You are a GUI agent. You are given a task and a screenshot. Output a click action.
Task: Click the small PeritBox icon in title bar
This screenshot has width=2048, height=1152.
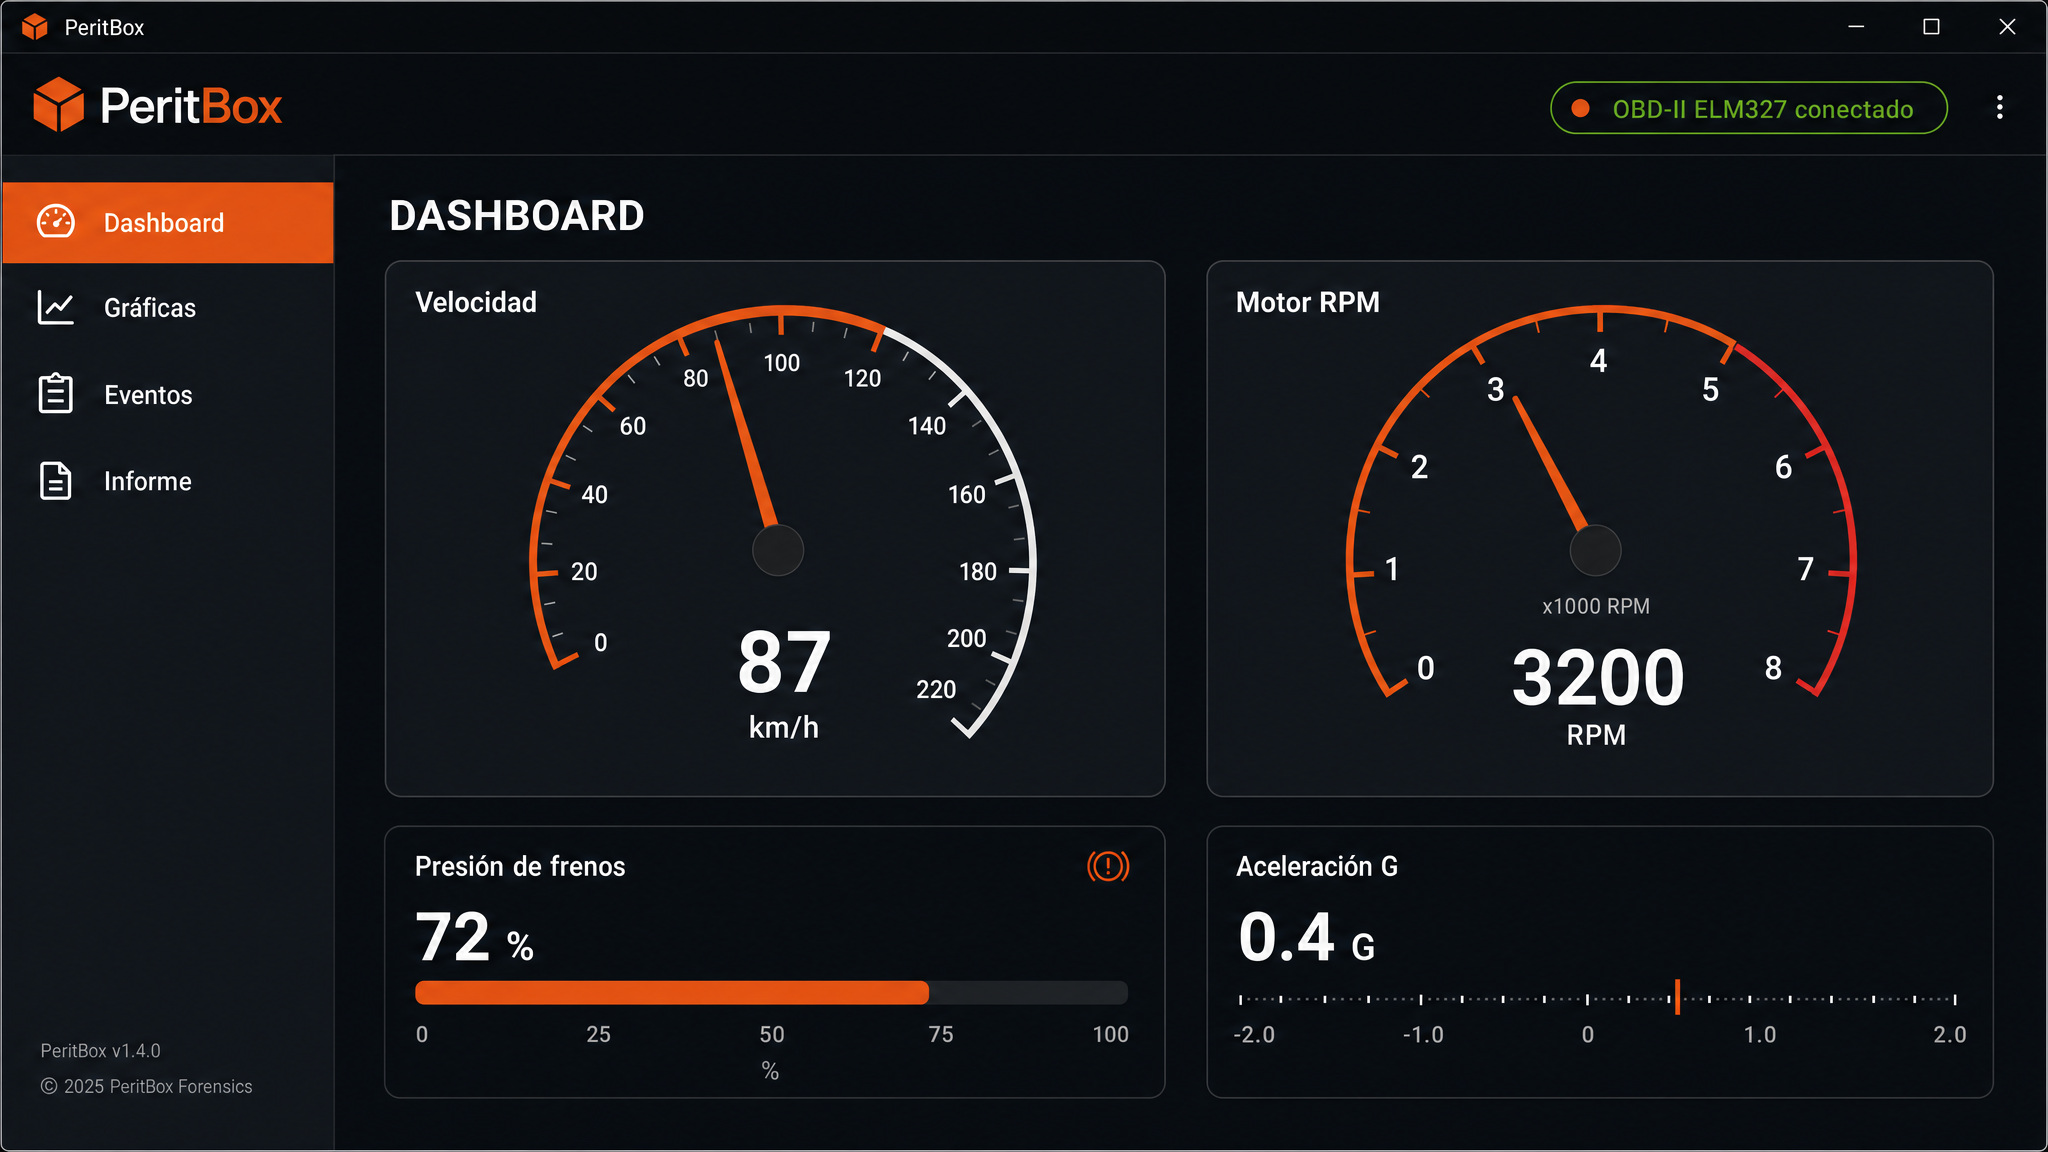coord(35,27)
